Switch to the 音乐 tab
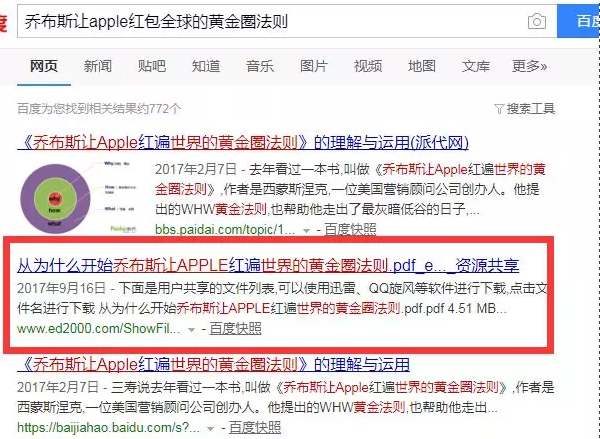The height and width of the screenshot is (439, 600). (260, 66)
